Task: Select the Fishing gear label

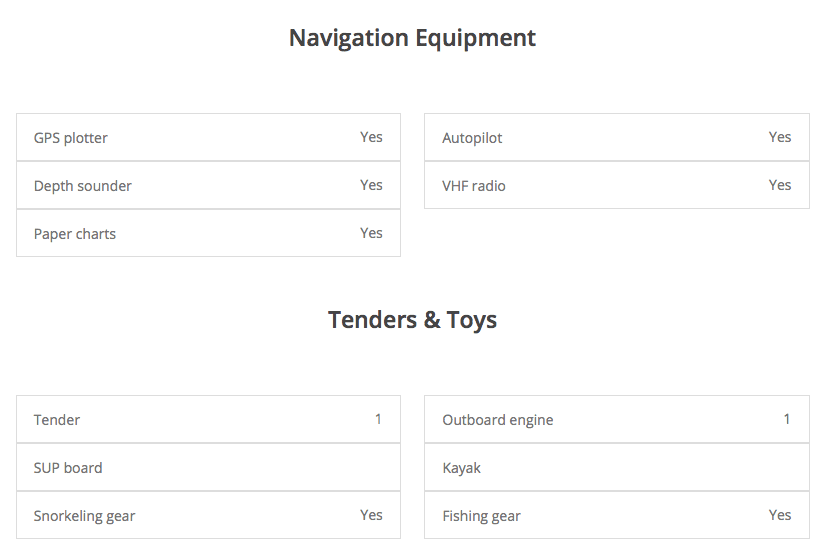Action: pyautogui.click(x=482, y=516)
